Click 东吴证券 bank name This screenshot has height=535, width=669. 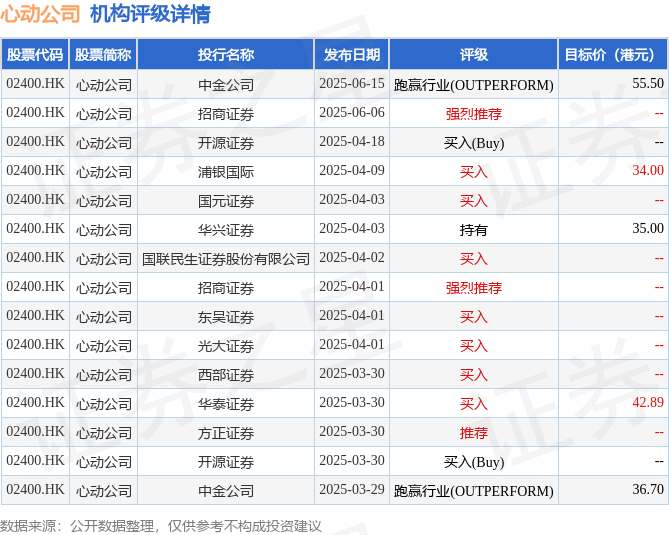(x=226, y=317)
